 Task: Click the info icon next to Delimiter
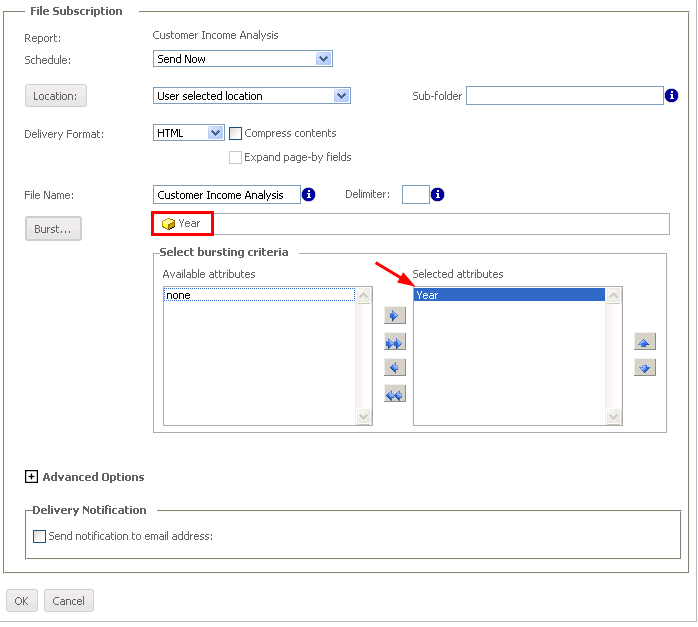click(437, 195)
